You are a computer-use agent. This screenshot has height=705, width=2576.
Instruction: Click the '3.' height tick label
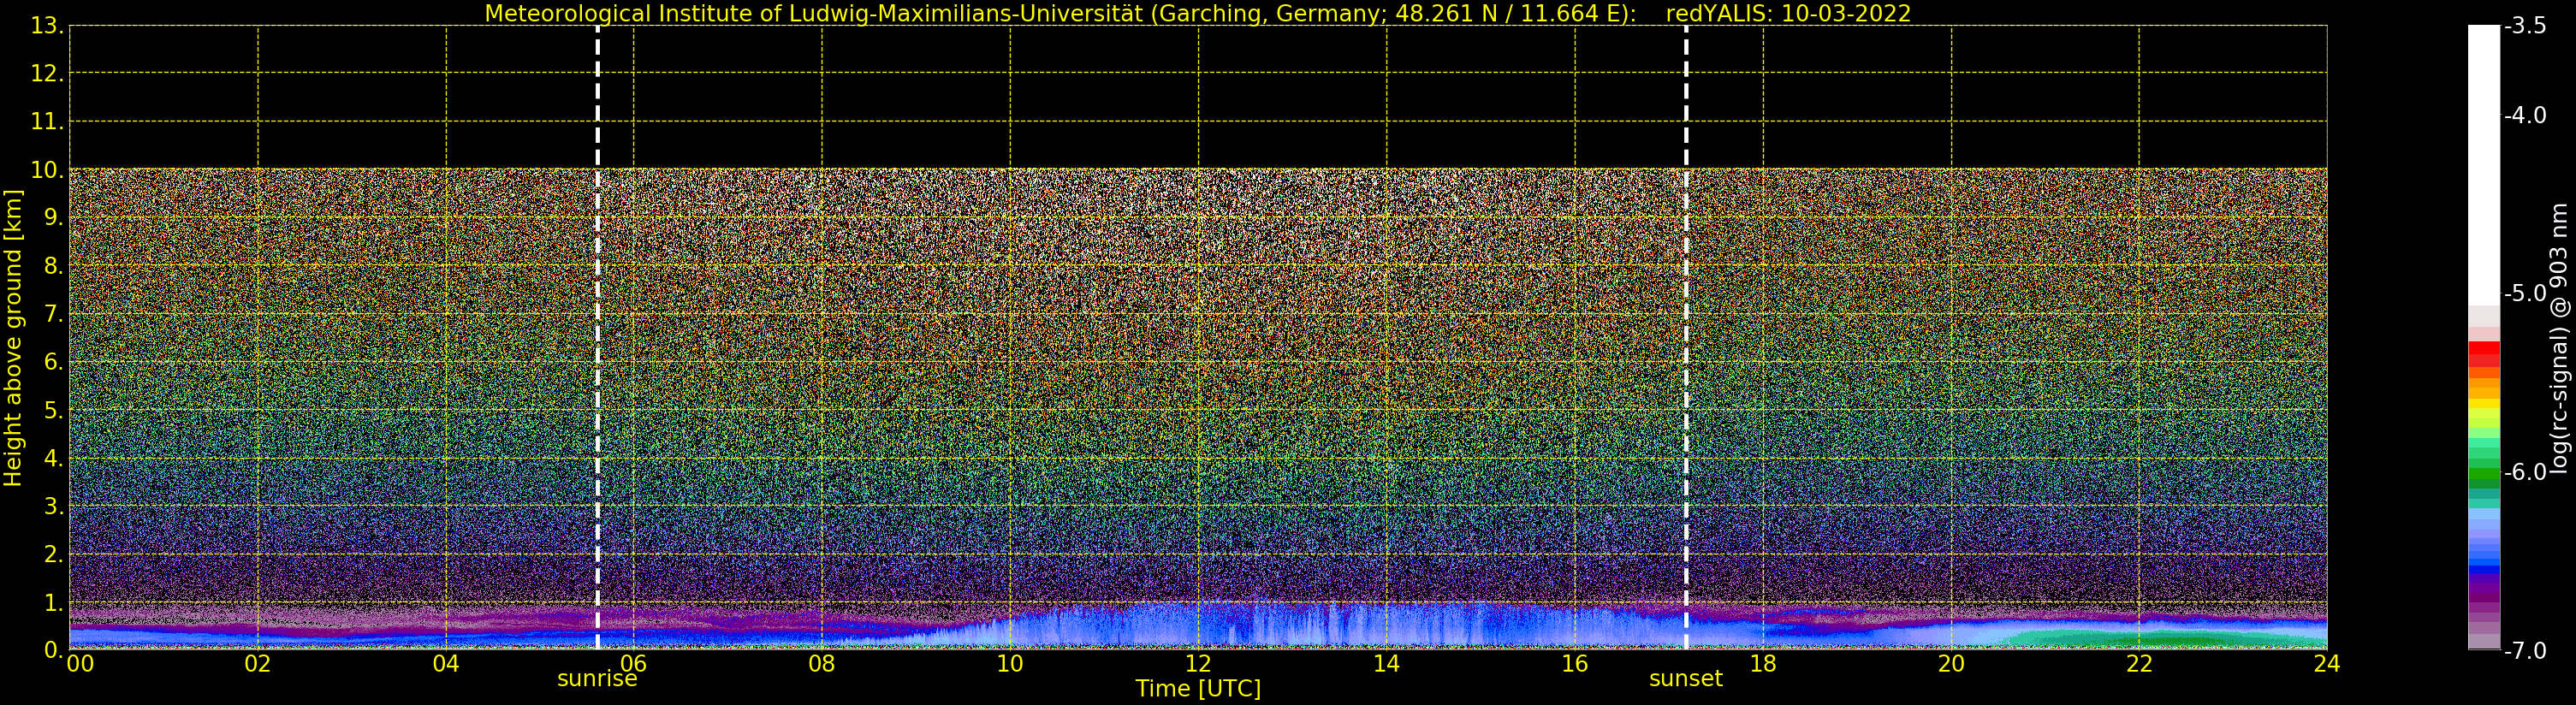click(x=53, y=506)
